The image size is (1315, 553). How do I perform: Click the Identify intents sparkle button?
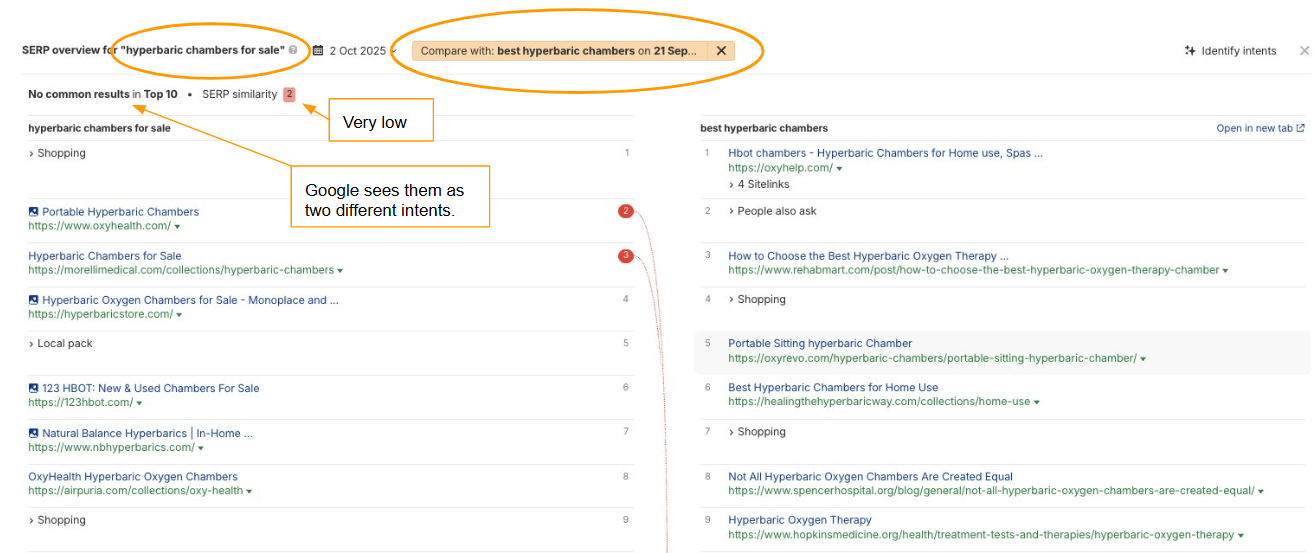(1230, 51)
